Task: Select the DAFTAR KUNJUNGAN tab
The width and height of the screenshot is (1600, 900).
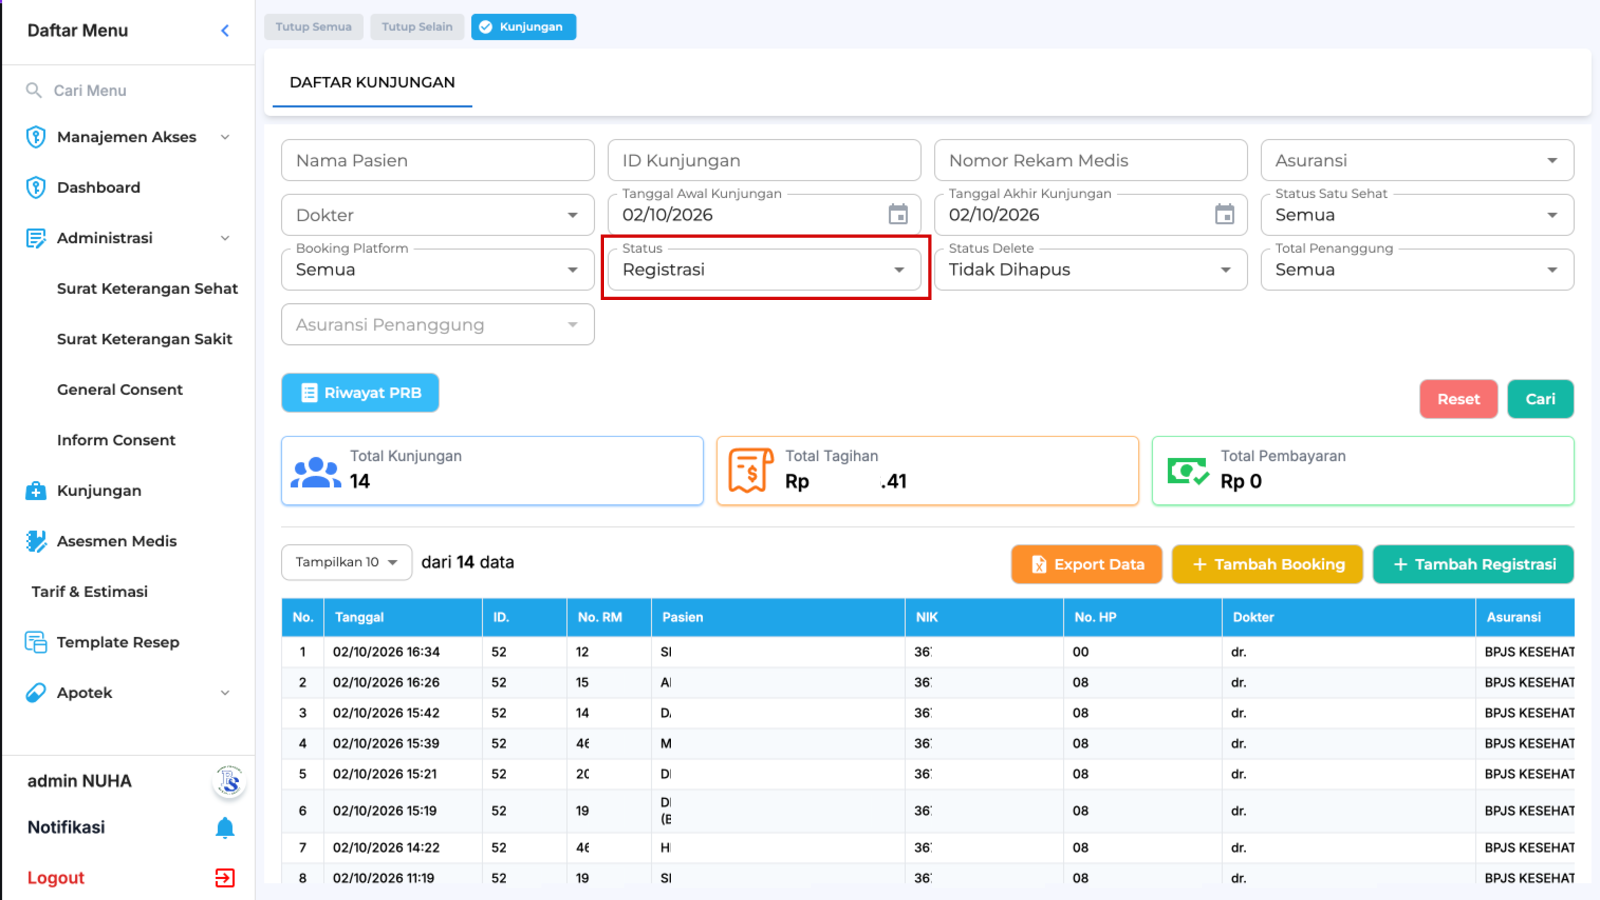Action: [x=372, y=82]
